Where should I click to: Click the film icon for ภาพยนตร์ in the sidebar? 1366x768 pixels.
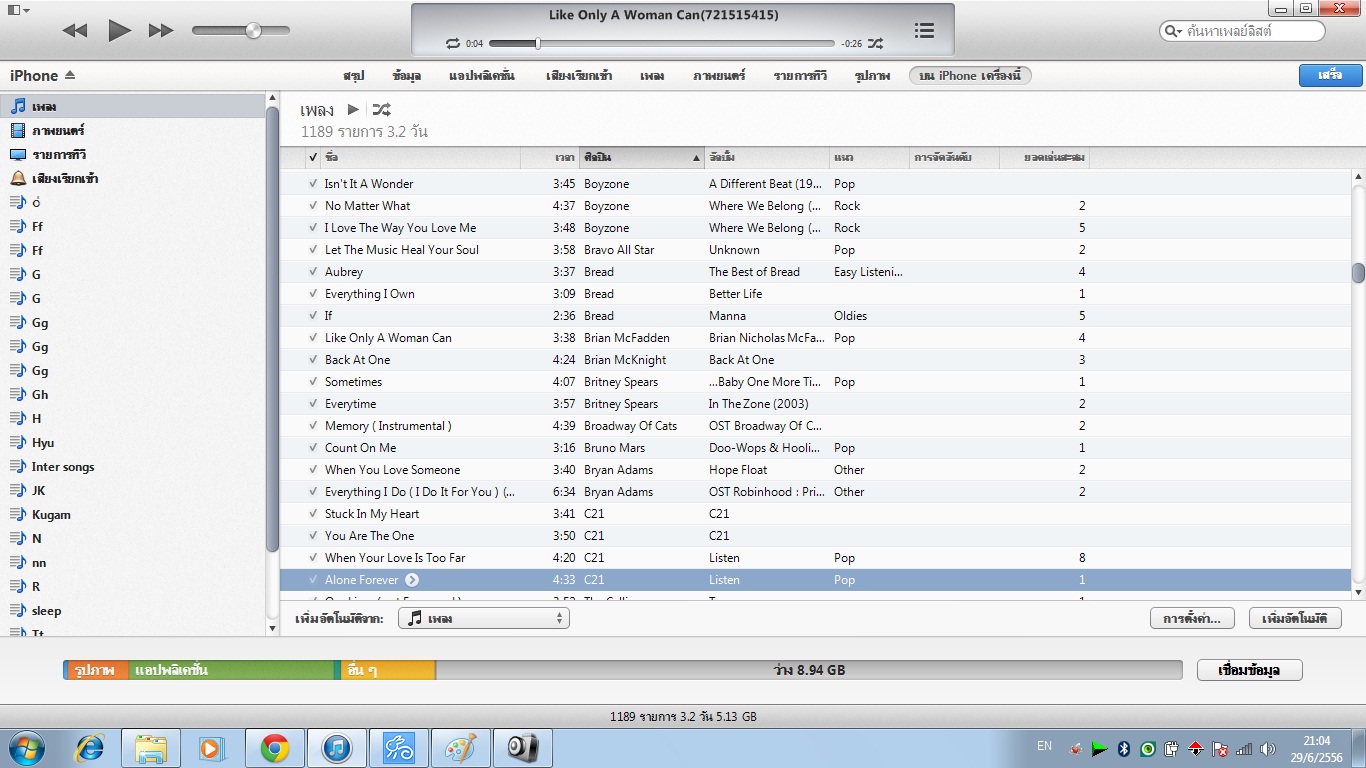(x=18, y=130)
